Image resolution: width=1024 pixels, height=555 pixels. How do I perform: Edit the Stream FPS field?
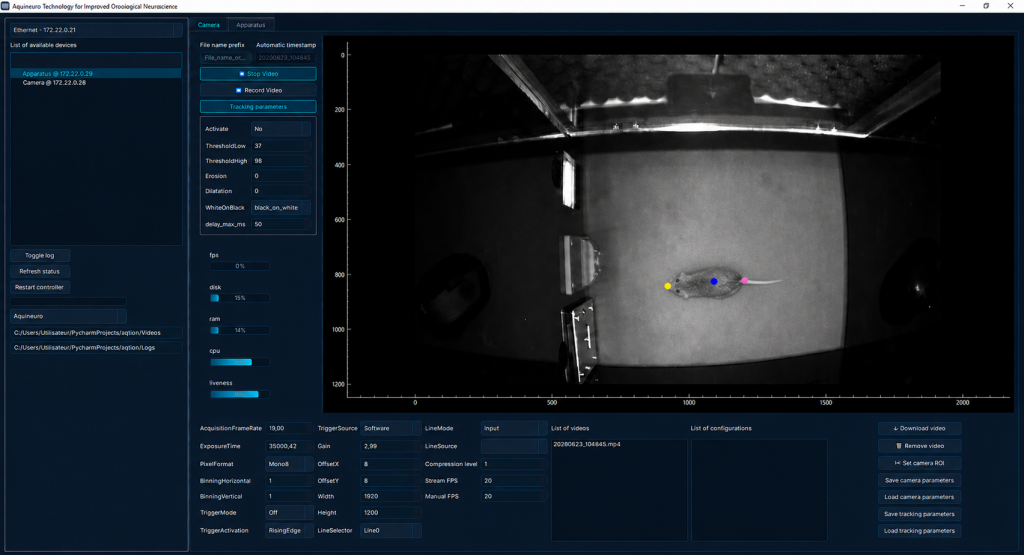pos(513,481)
